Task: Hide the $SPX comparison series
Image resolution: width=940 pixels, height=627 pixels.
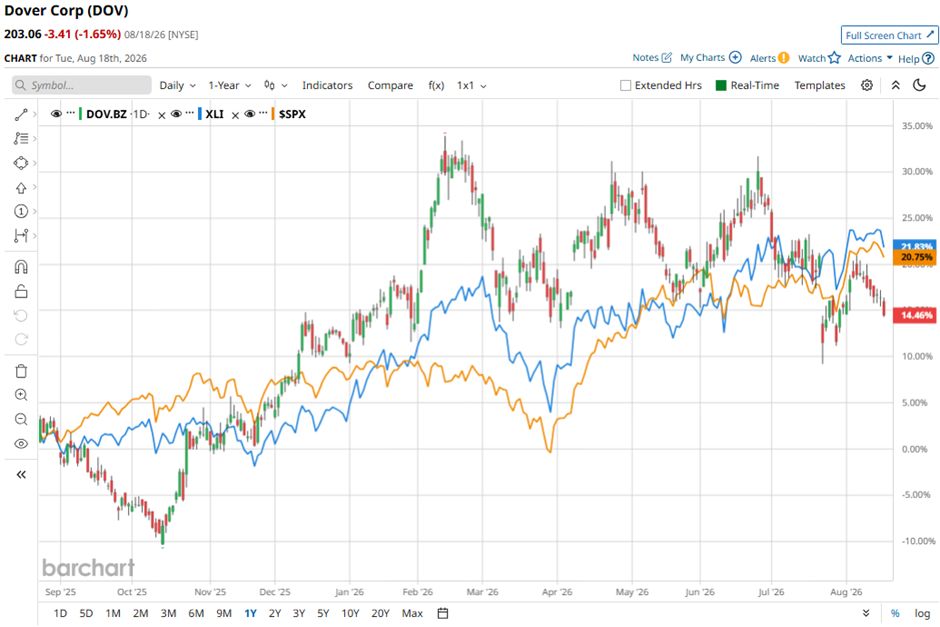Action: 250,114
